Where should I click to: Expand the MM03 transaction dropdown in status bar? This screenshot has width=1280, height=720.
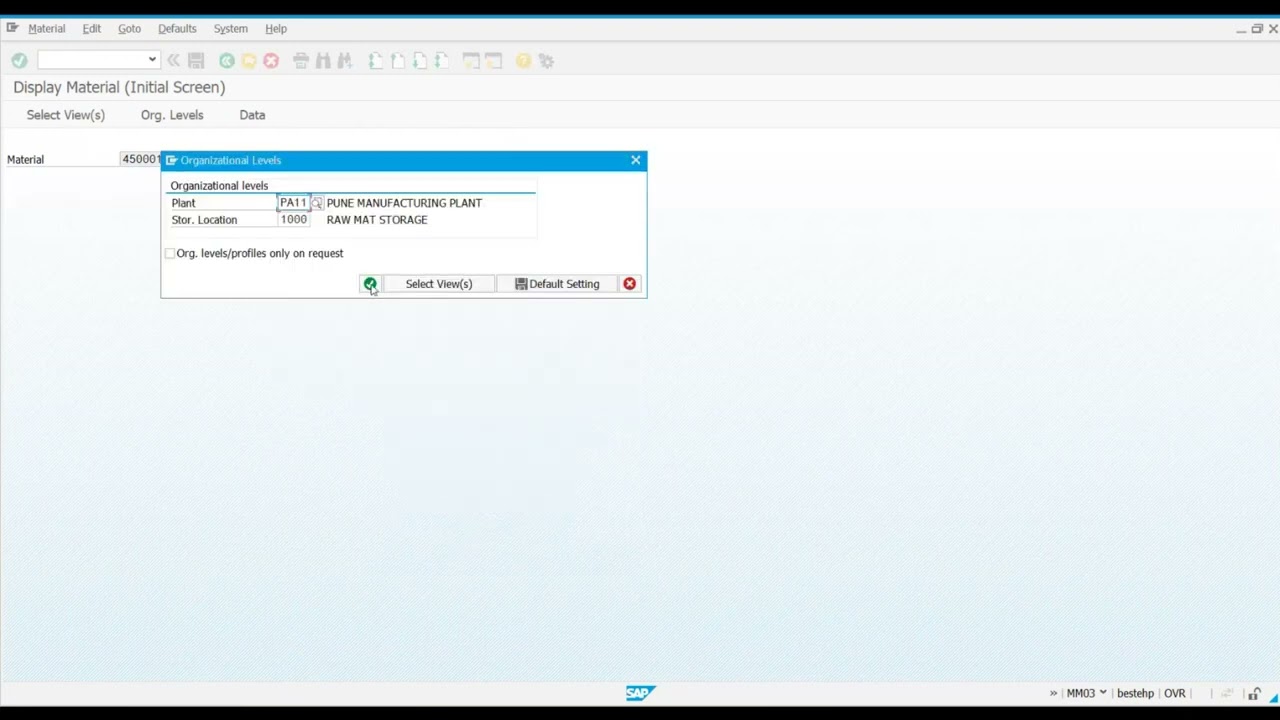pyautogui.click(x=1103, y=693)
